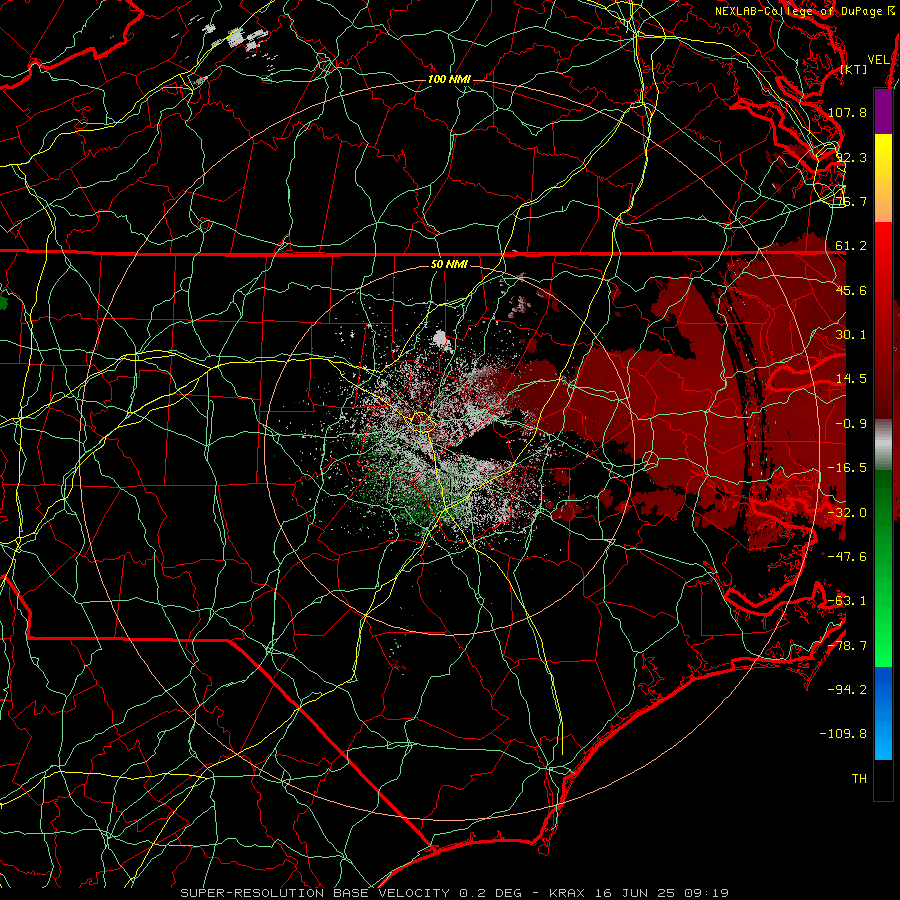The width and height of the screenshot is (900, 900).
Task: Select the -32.0 velocity scale value
Action: coord(847,513)
